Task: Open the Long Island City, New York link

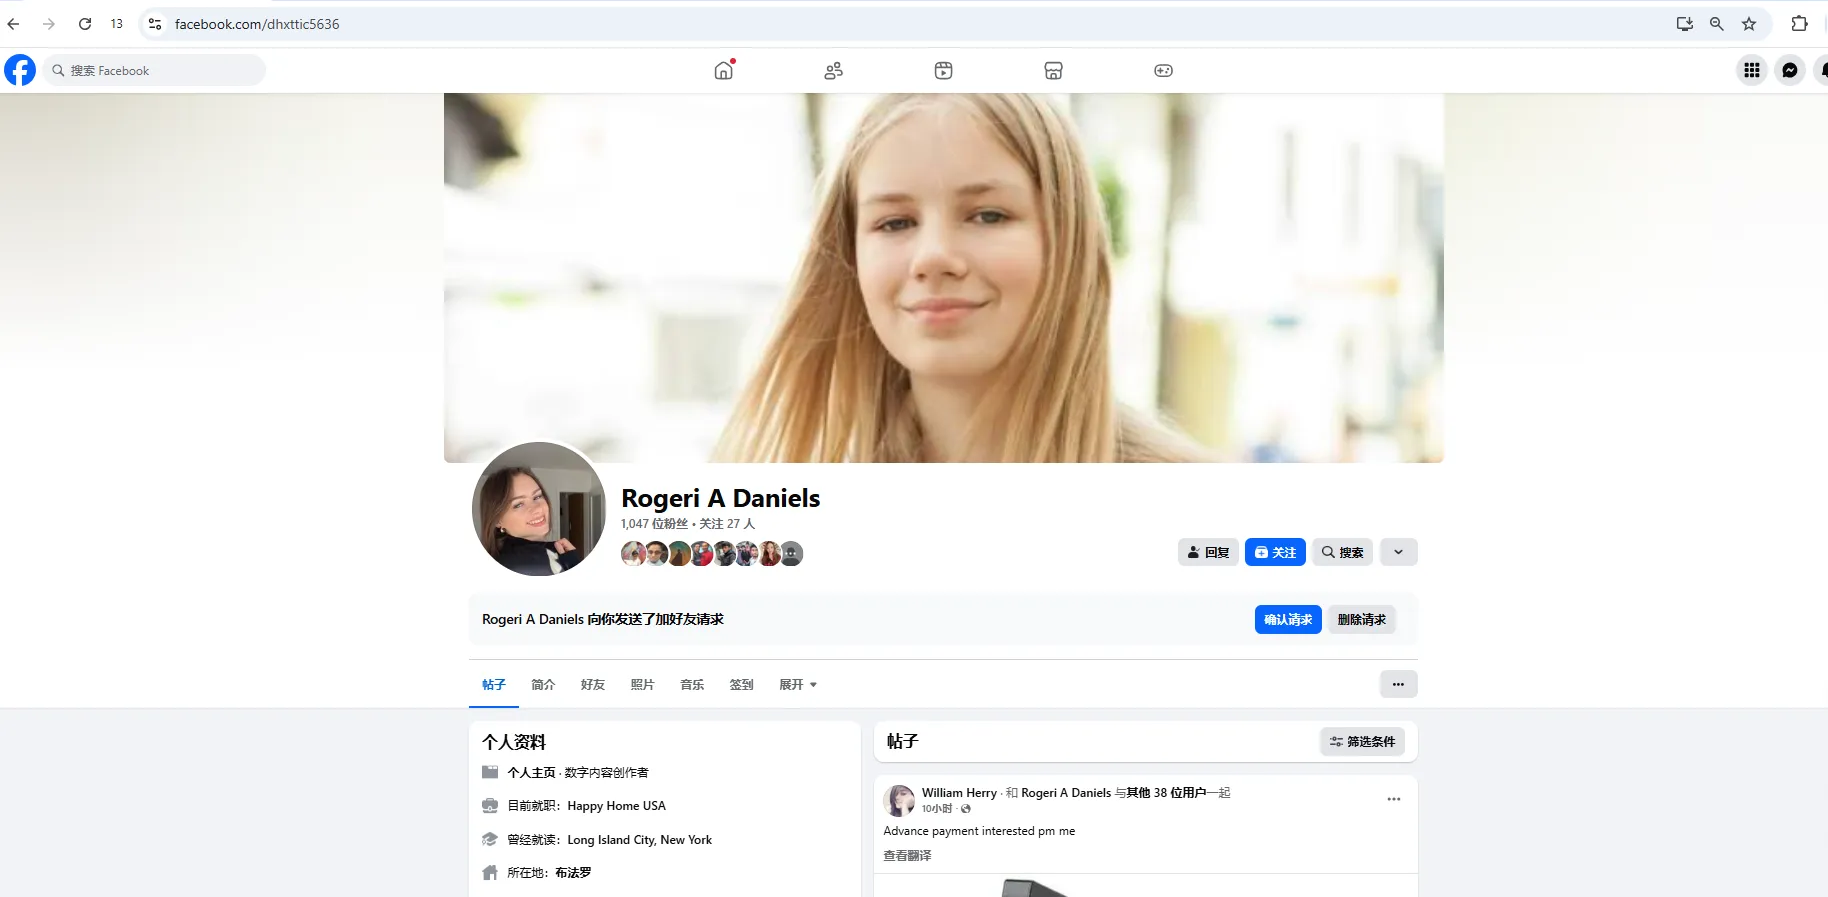Action: [x=640, y=840]
